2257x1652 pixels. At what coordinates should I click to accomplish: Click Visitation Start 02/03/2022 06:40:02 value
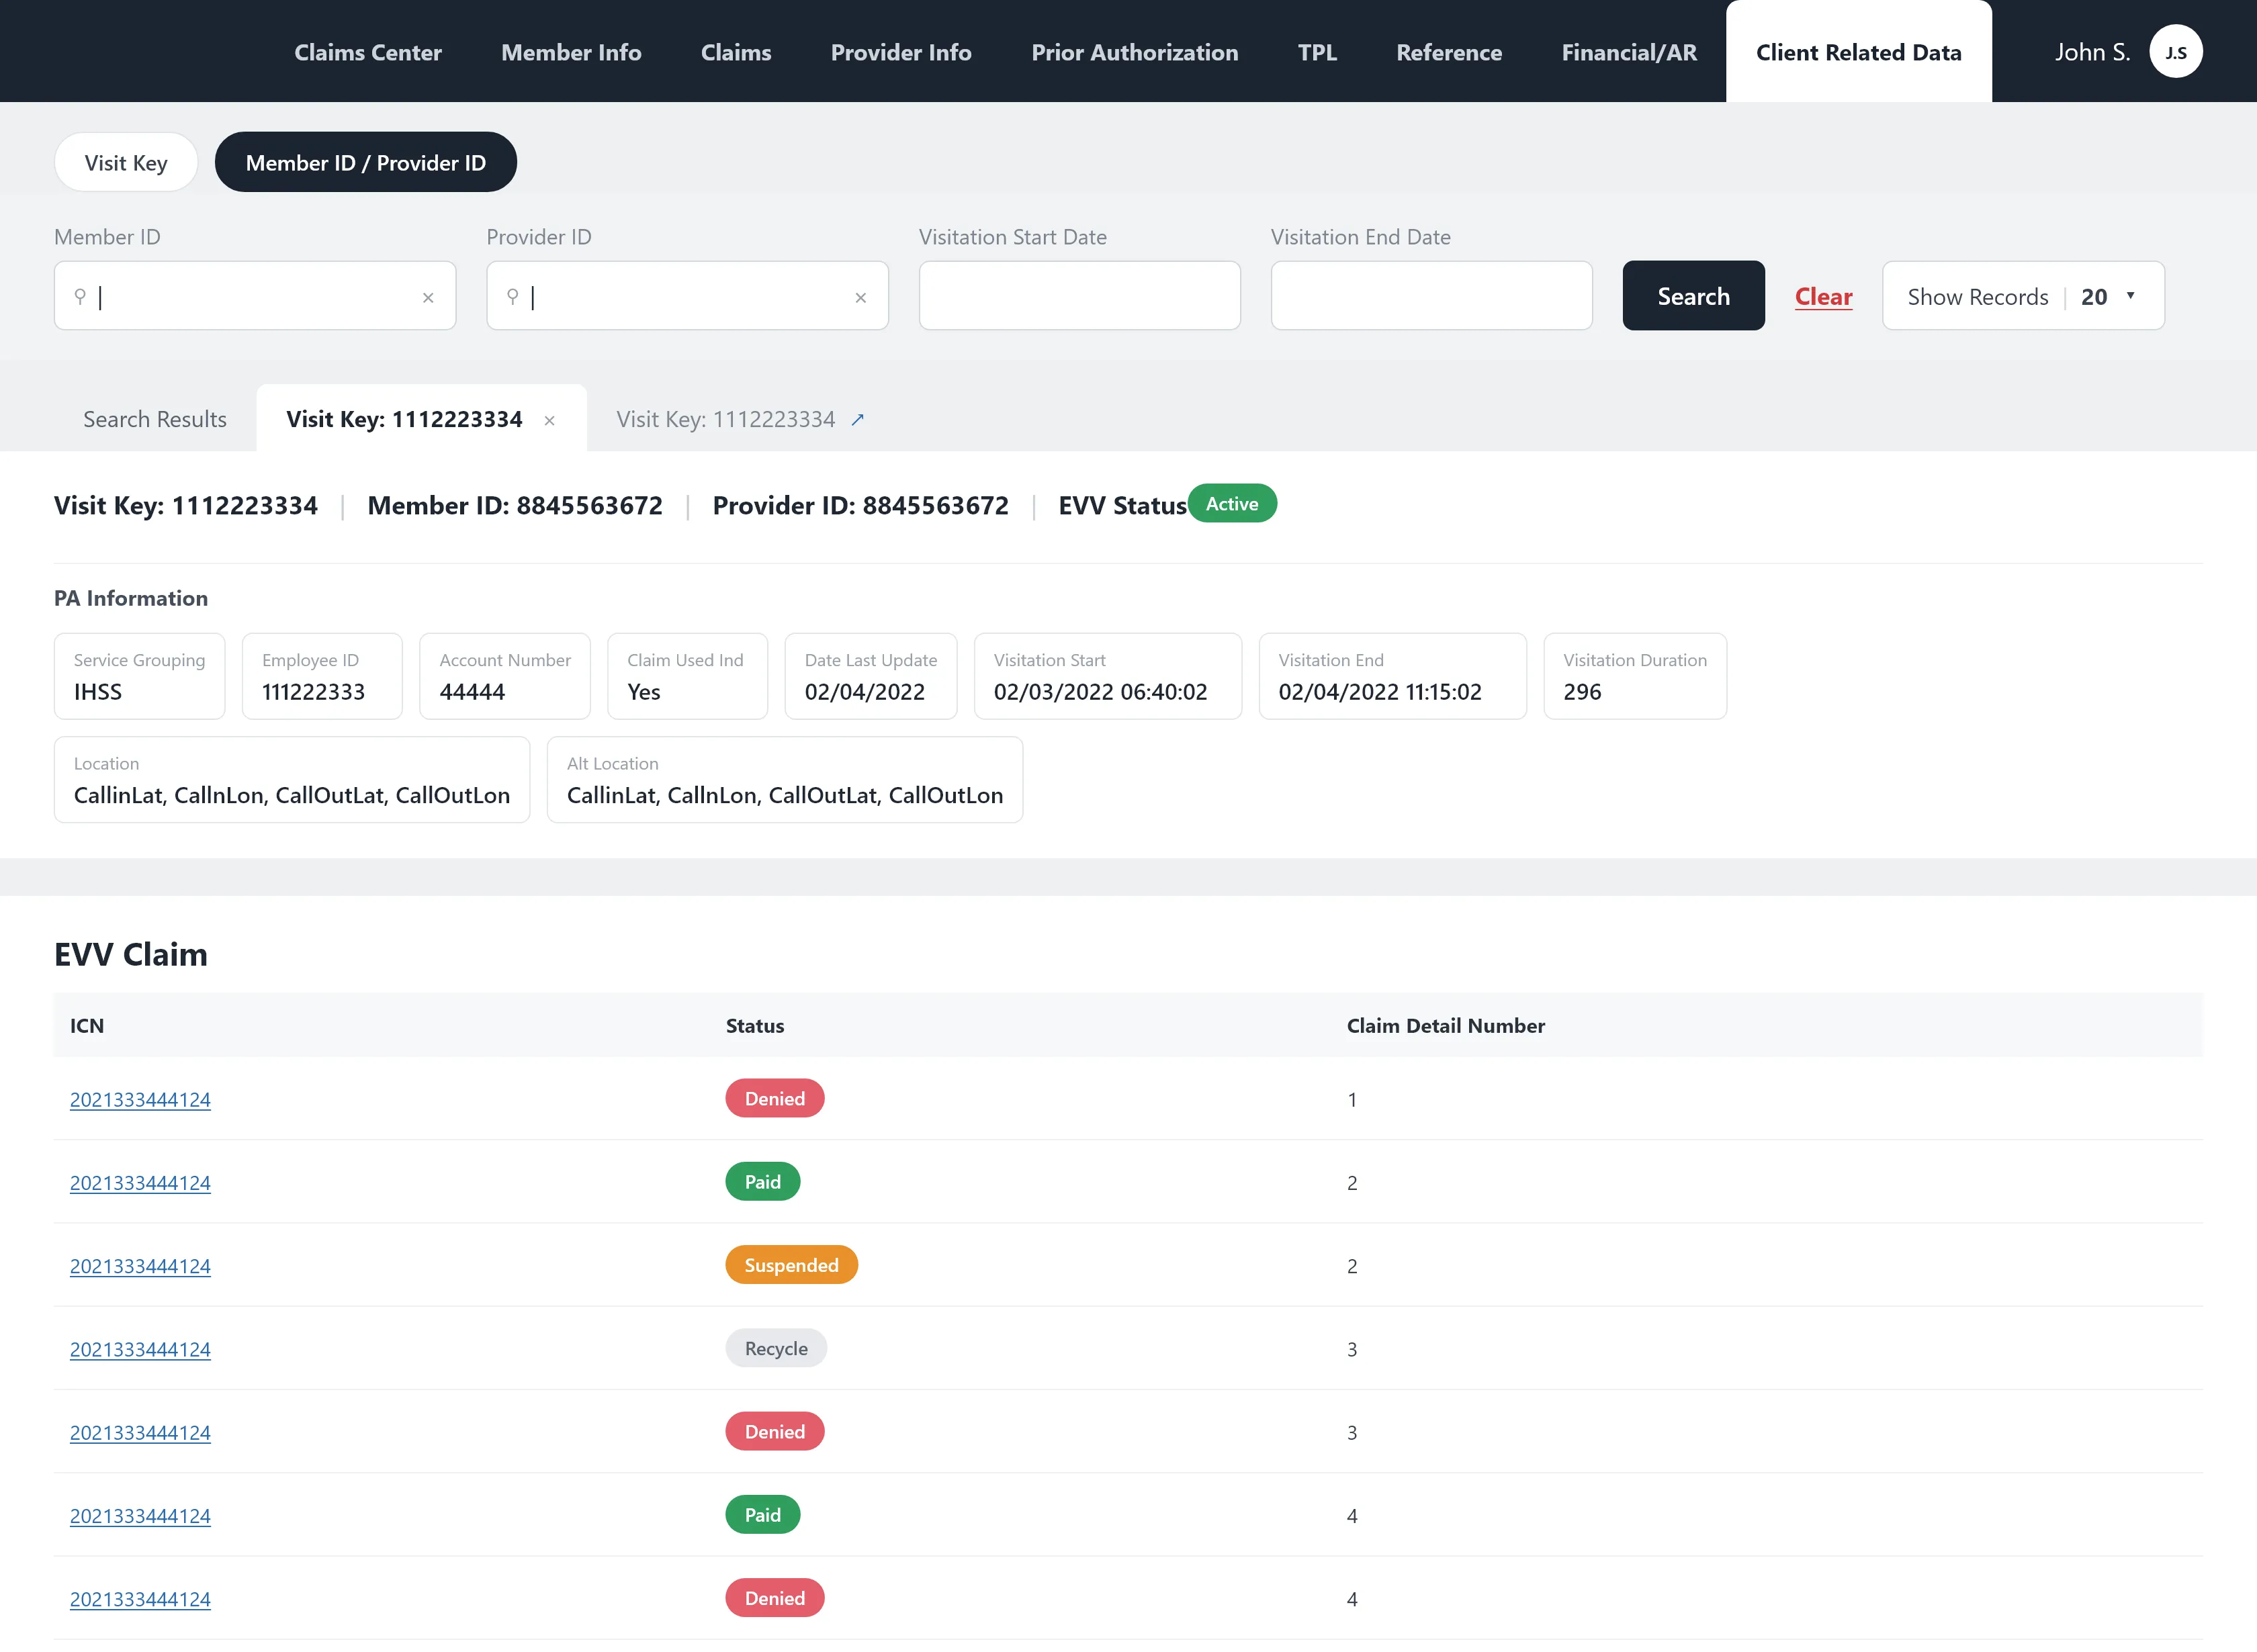coord(1100,692)
